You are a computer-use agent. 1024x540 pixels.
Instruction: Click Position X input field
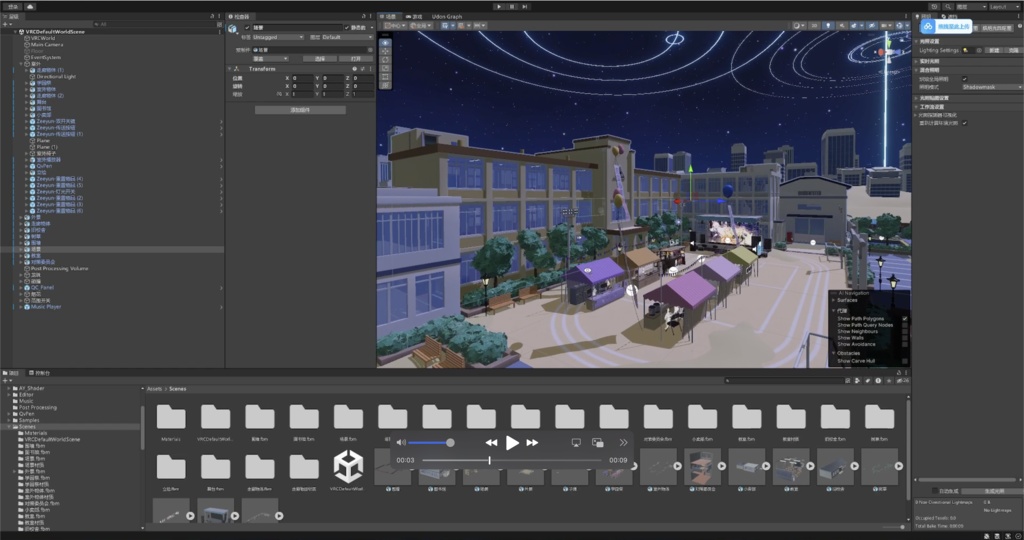[302, 78]
